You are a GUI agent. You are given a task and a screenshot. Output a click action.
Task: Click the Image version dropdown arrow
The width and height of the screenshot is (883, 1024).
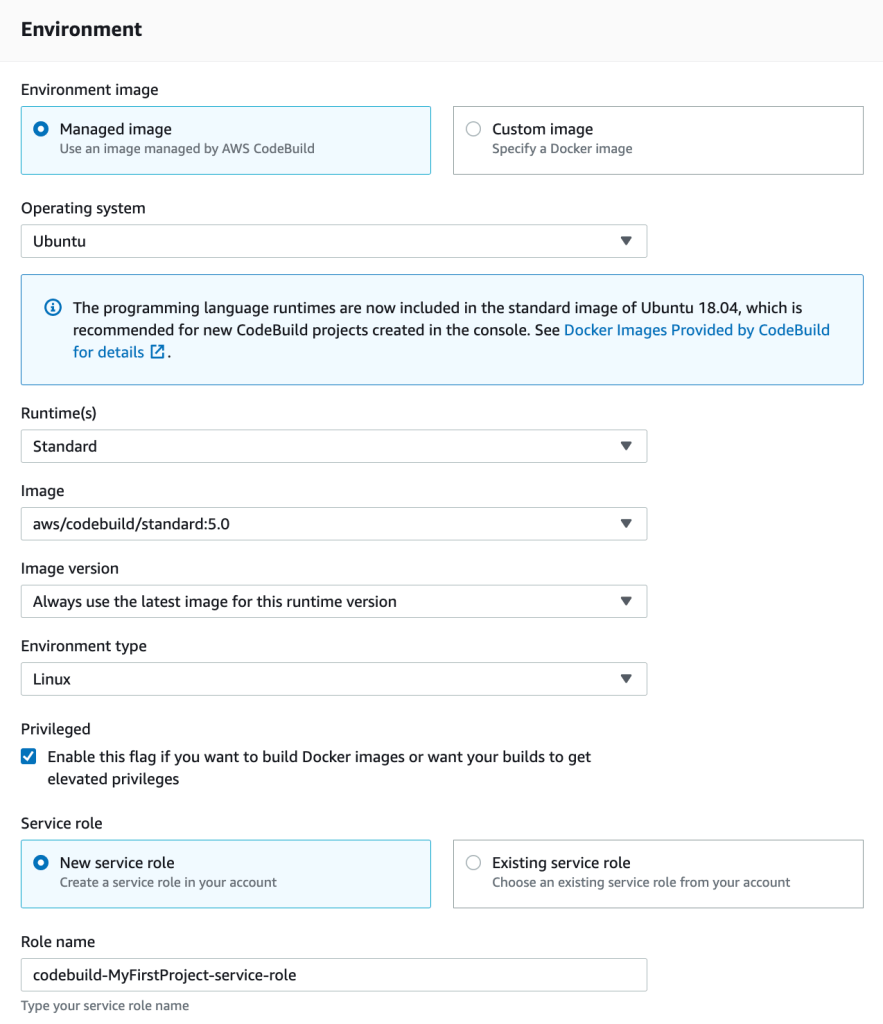tap(626, 601)
